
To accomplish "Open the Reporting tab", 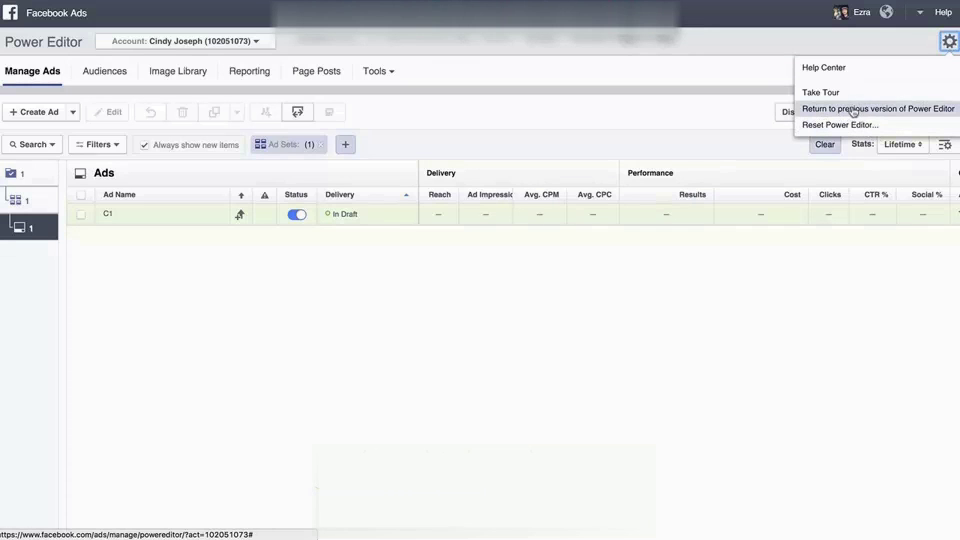I will click(x=249, y=71).
